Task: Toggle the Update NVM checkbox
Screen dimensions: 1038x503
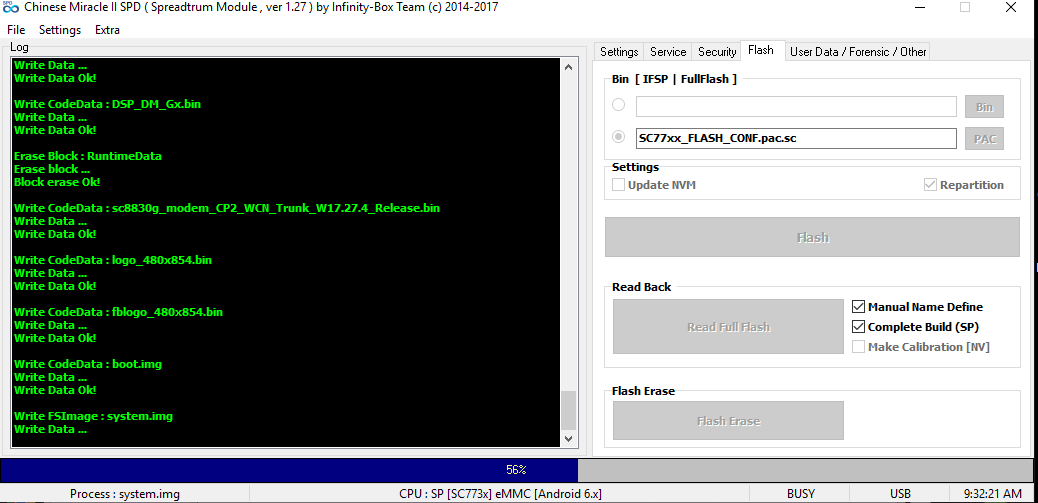Action: [x=618, y=185]
